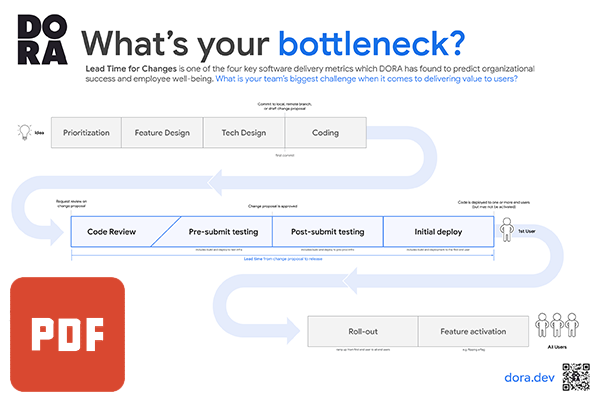Select the Pre-submit testing stage
Image resolution: width=600 pixels, height=400 pixels.
(x=224, y=231)
